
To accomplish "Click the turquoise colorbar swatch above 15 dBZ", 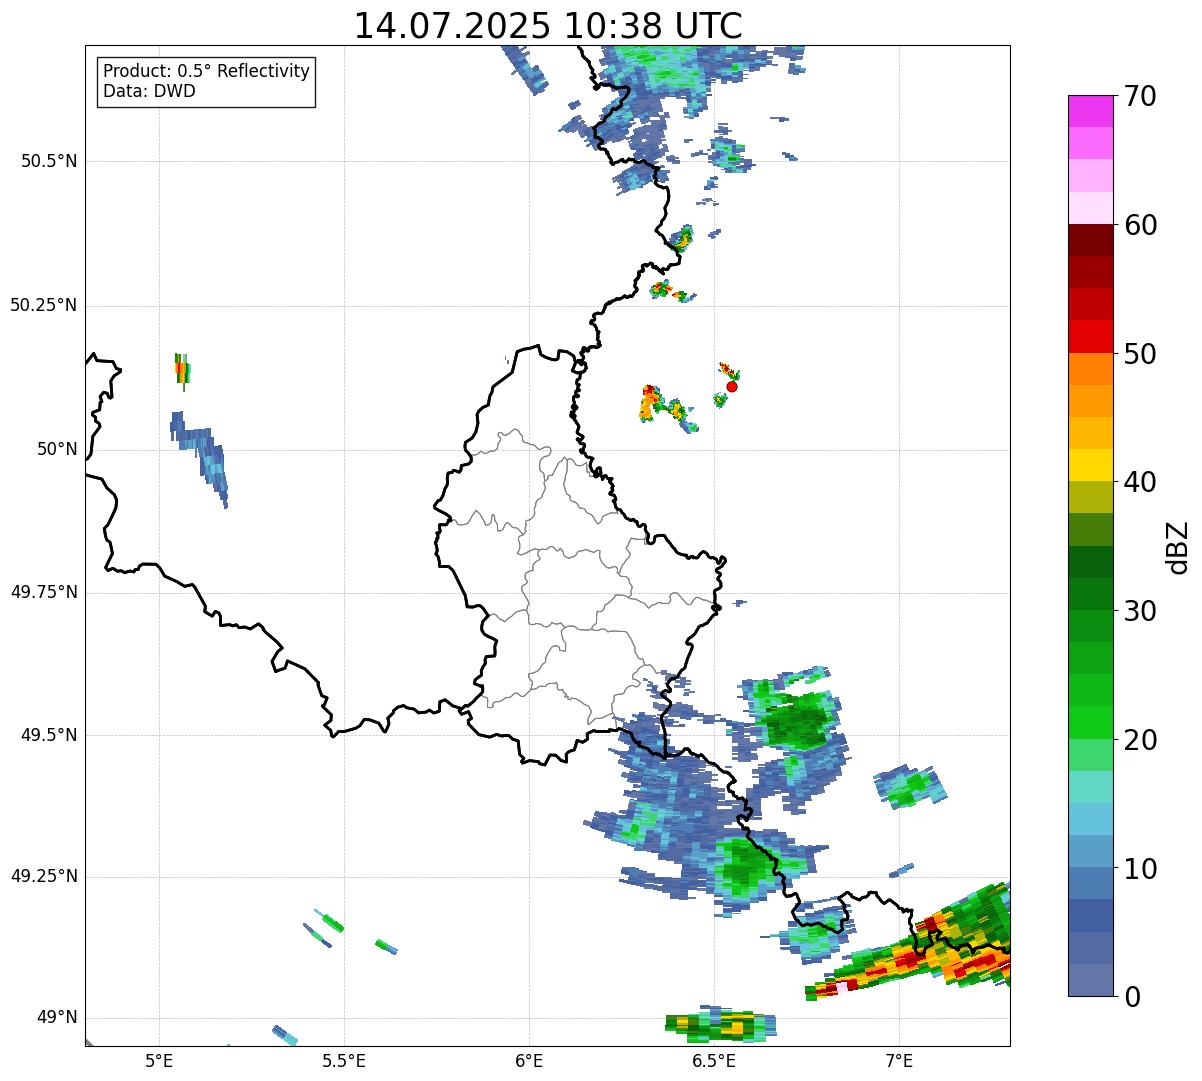I will (x=1090, y=787).
